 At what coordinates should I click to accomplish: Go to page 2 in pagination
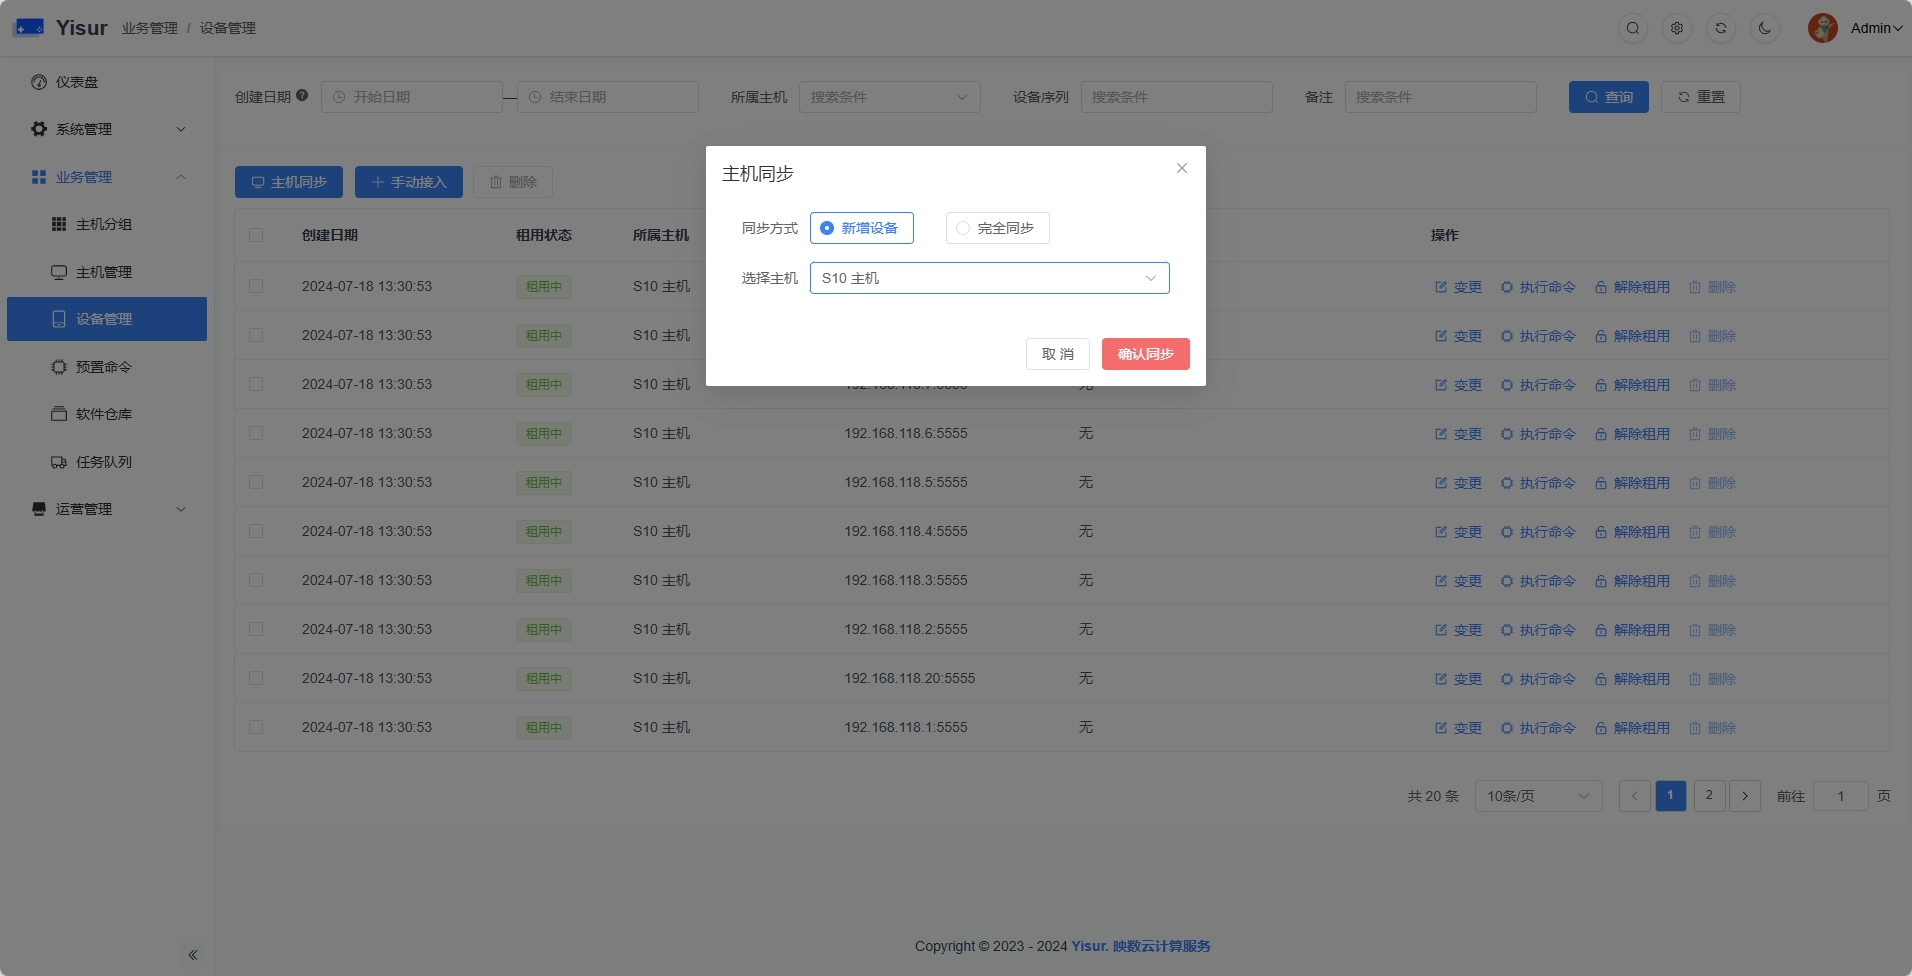pyautogui.click(x=1709, y=796)
